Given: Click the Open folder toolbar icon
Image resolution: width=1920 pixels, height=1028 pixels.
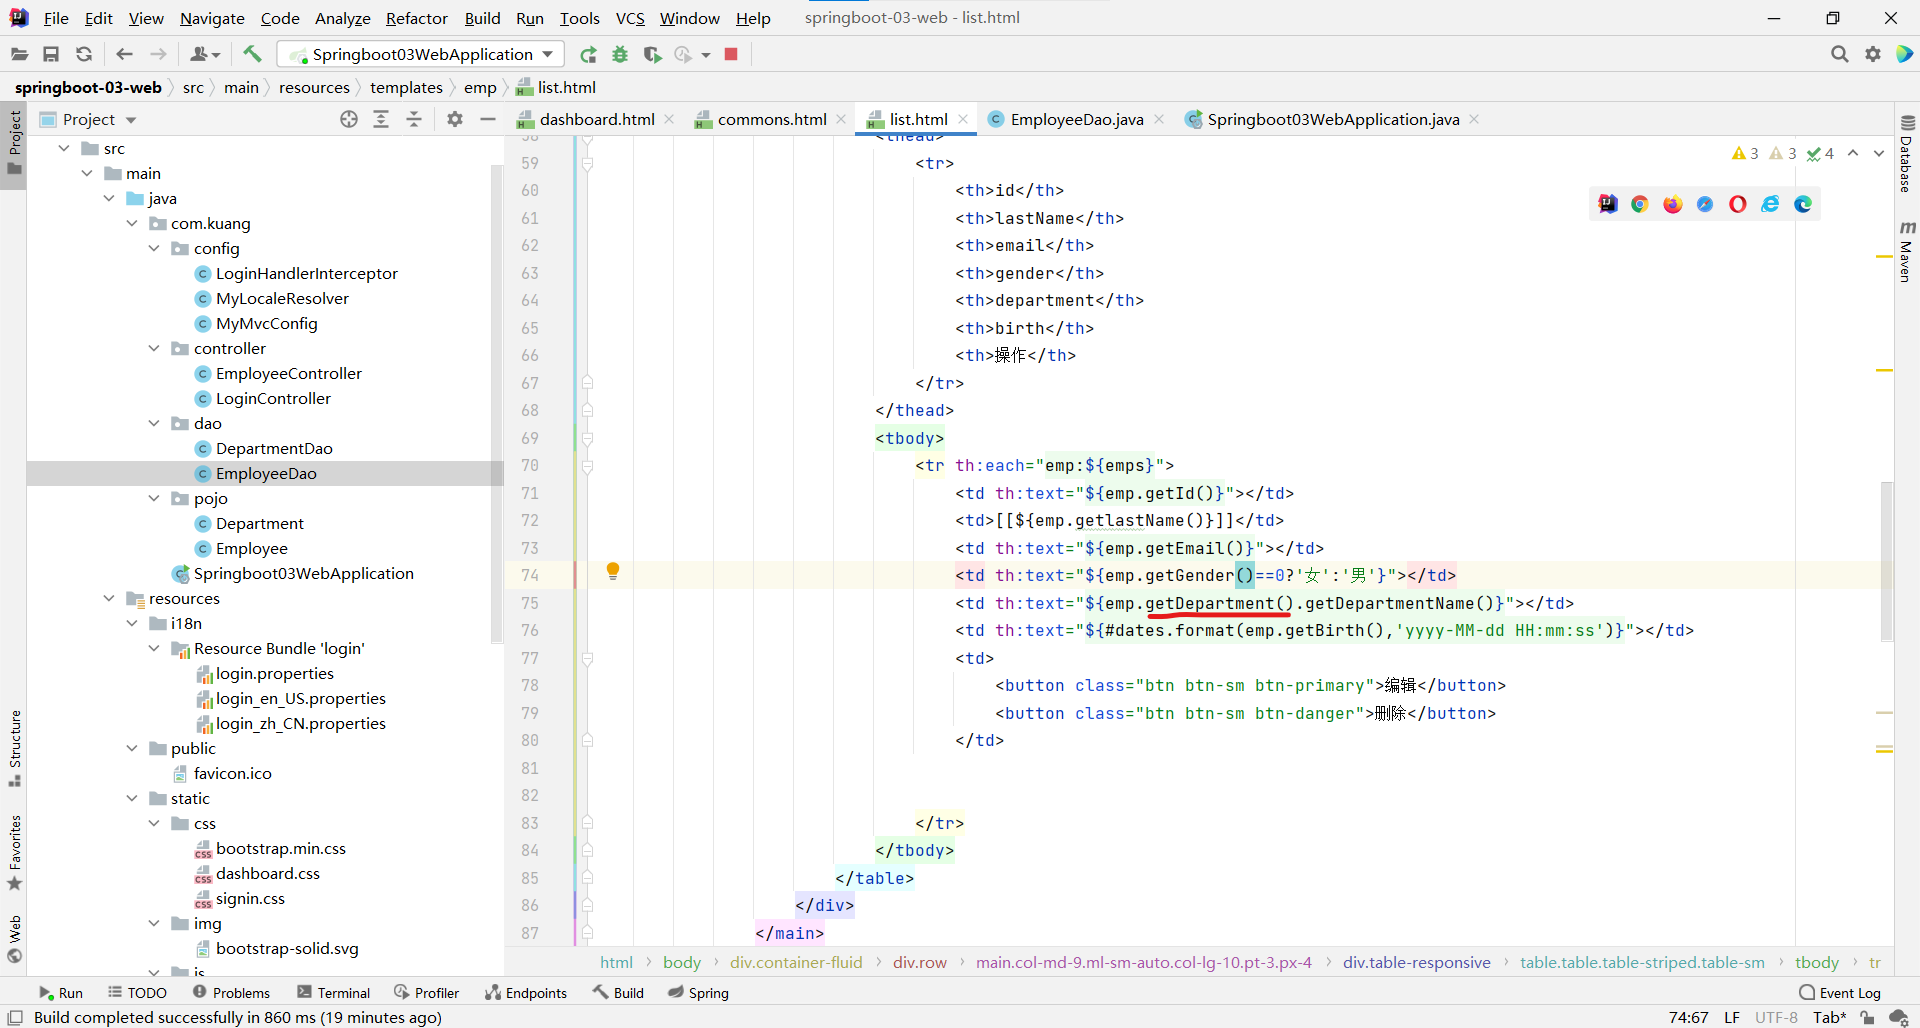Looking at the screenshot, I should click(x=19, y=54).
